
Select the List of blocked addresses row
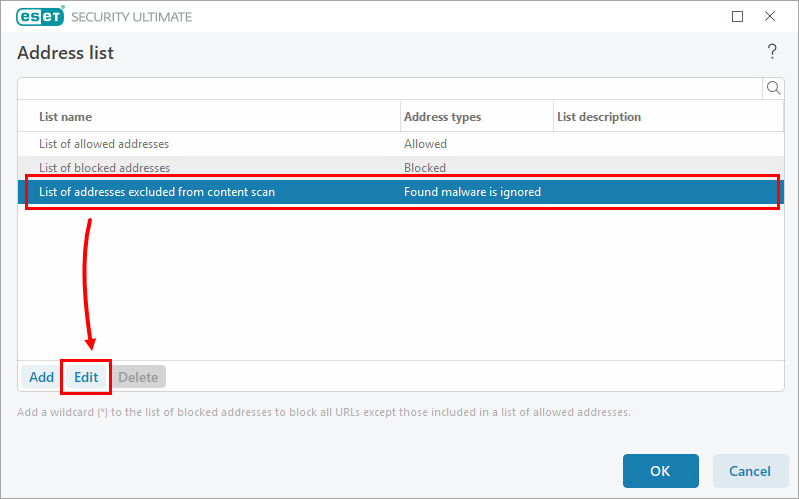pos(104,168)
